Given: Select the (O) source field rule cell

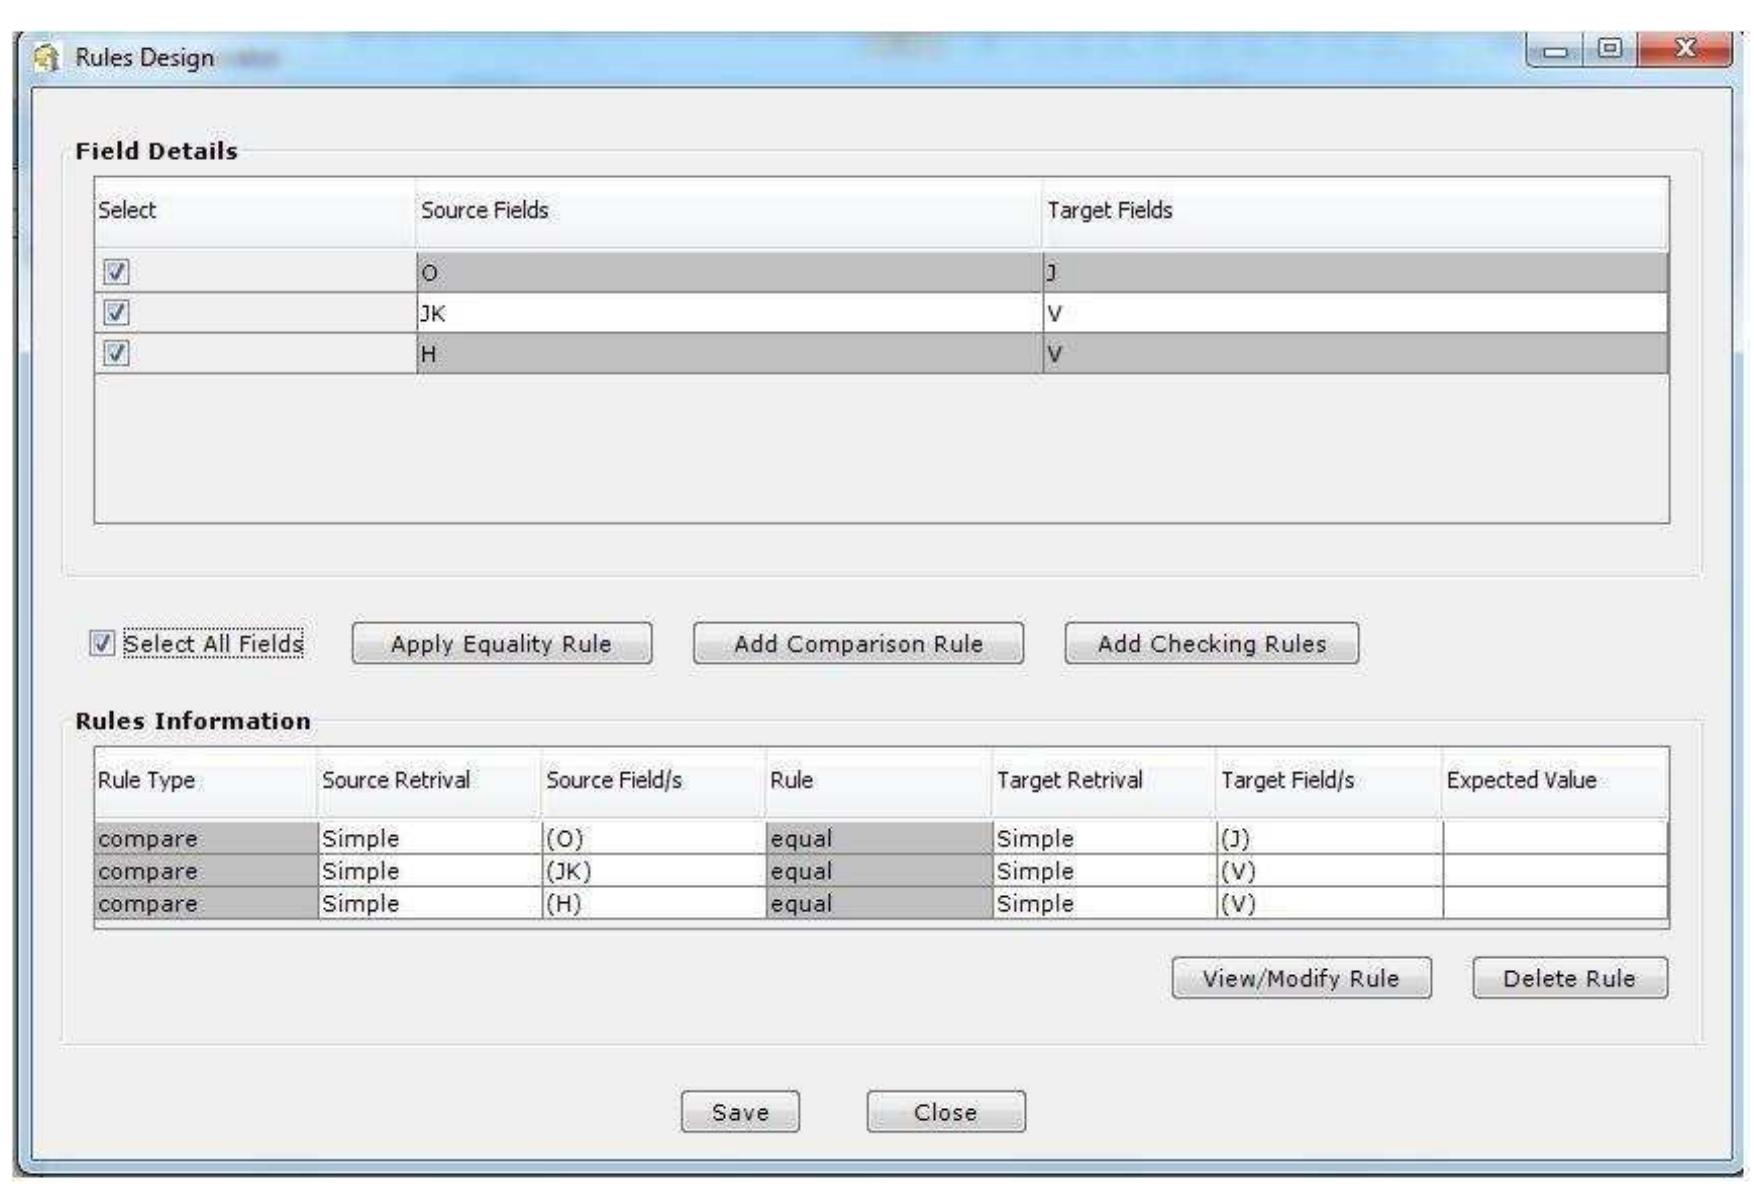Looking at the screenshot, I should pyautogui.click(x=653, y=838).
